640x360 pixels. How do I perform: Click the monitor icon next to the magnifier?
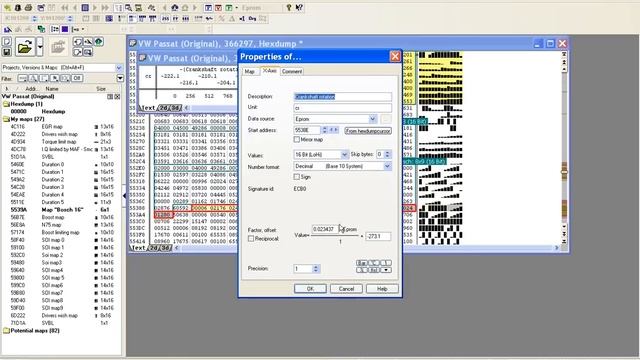click(138, 7)
